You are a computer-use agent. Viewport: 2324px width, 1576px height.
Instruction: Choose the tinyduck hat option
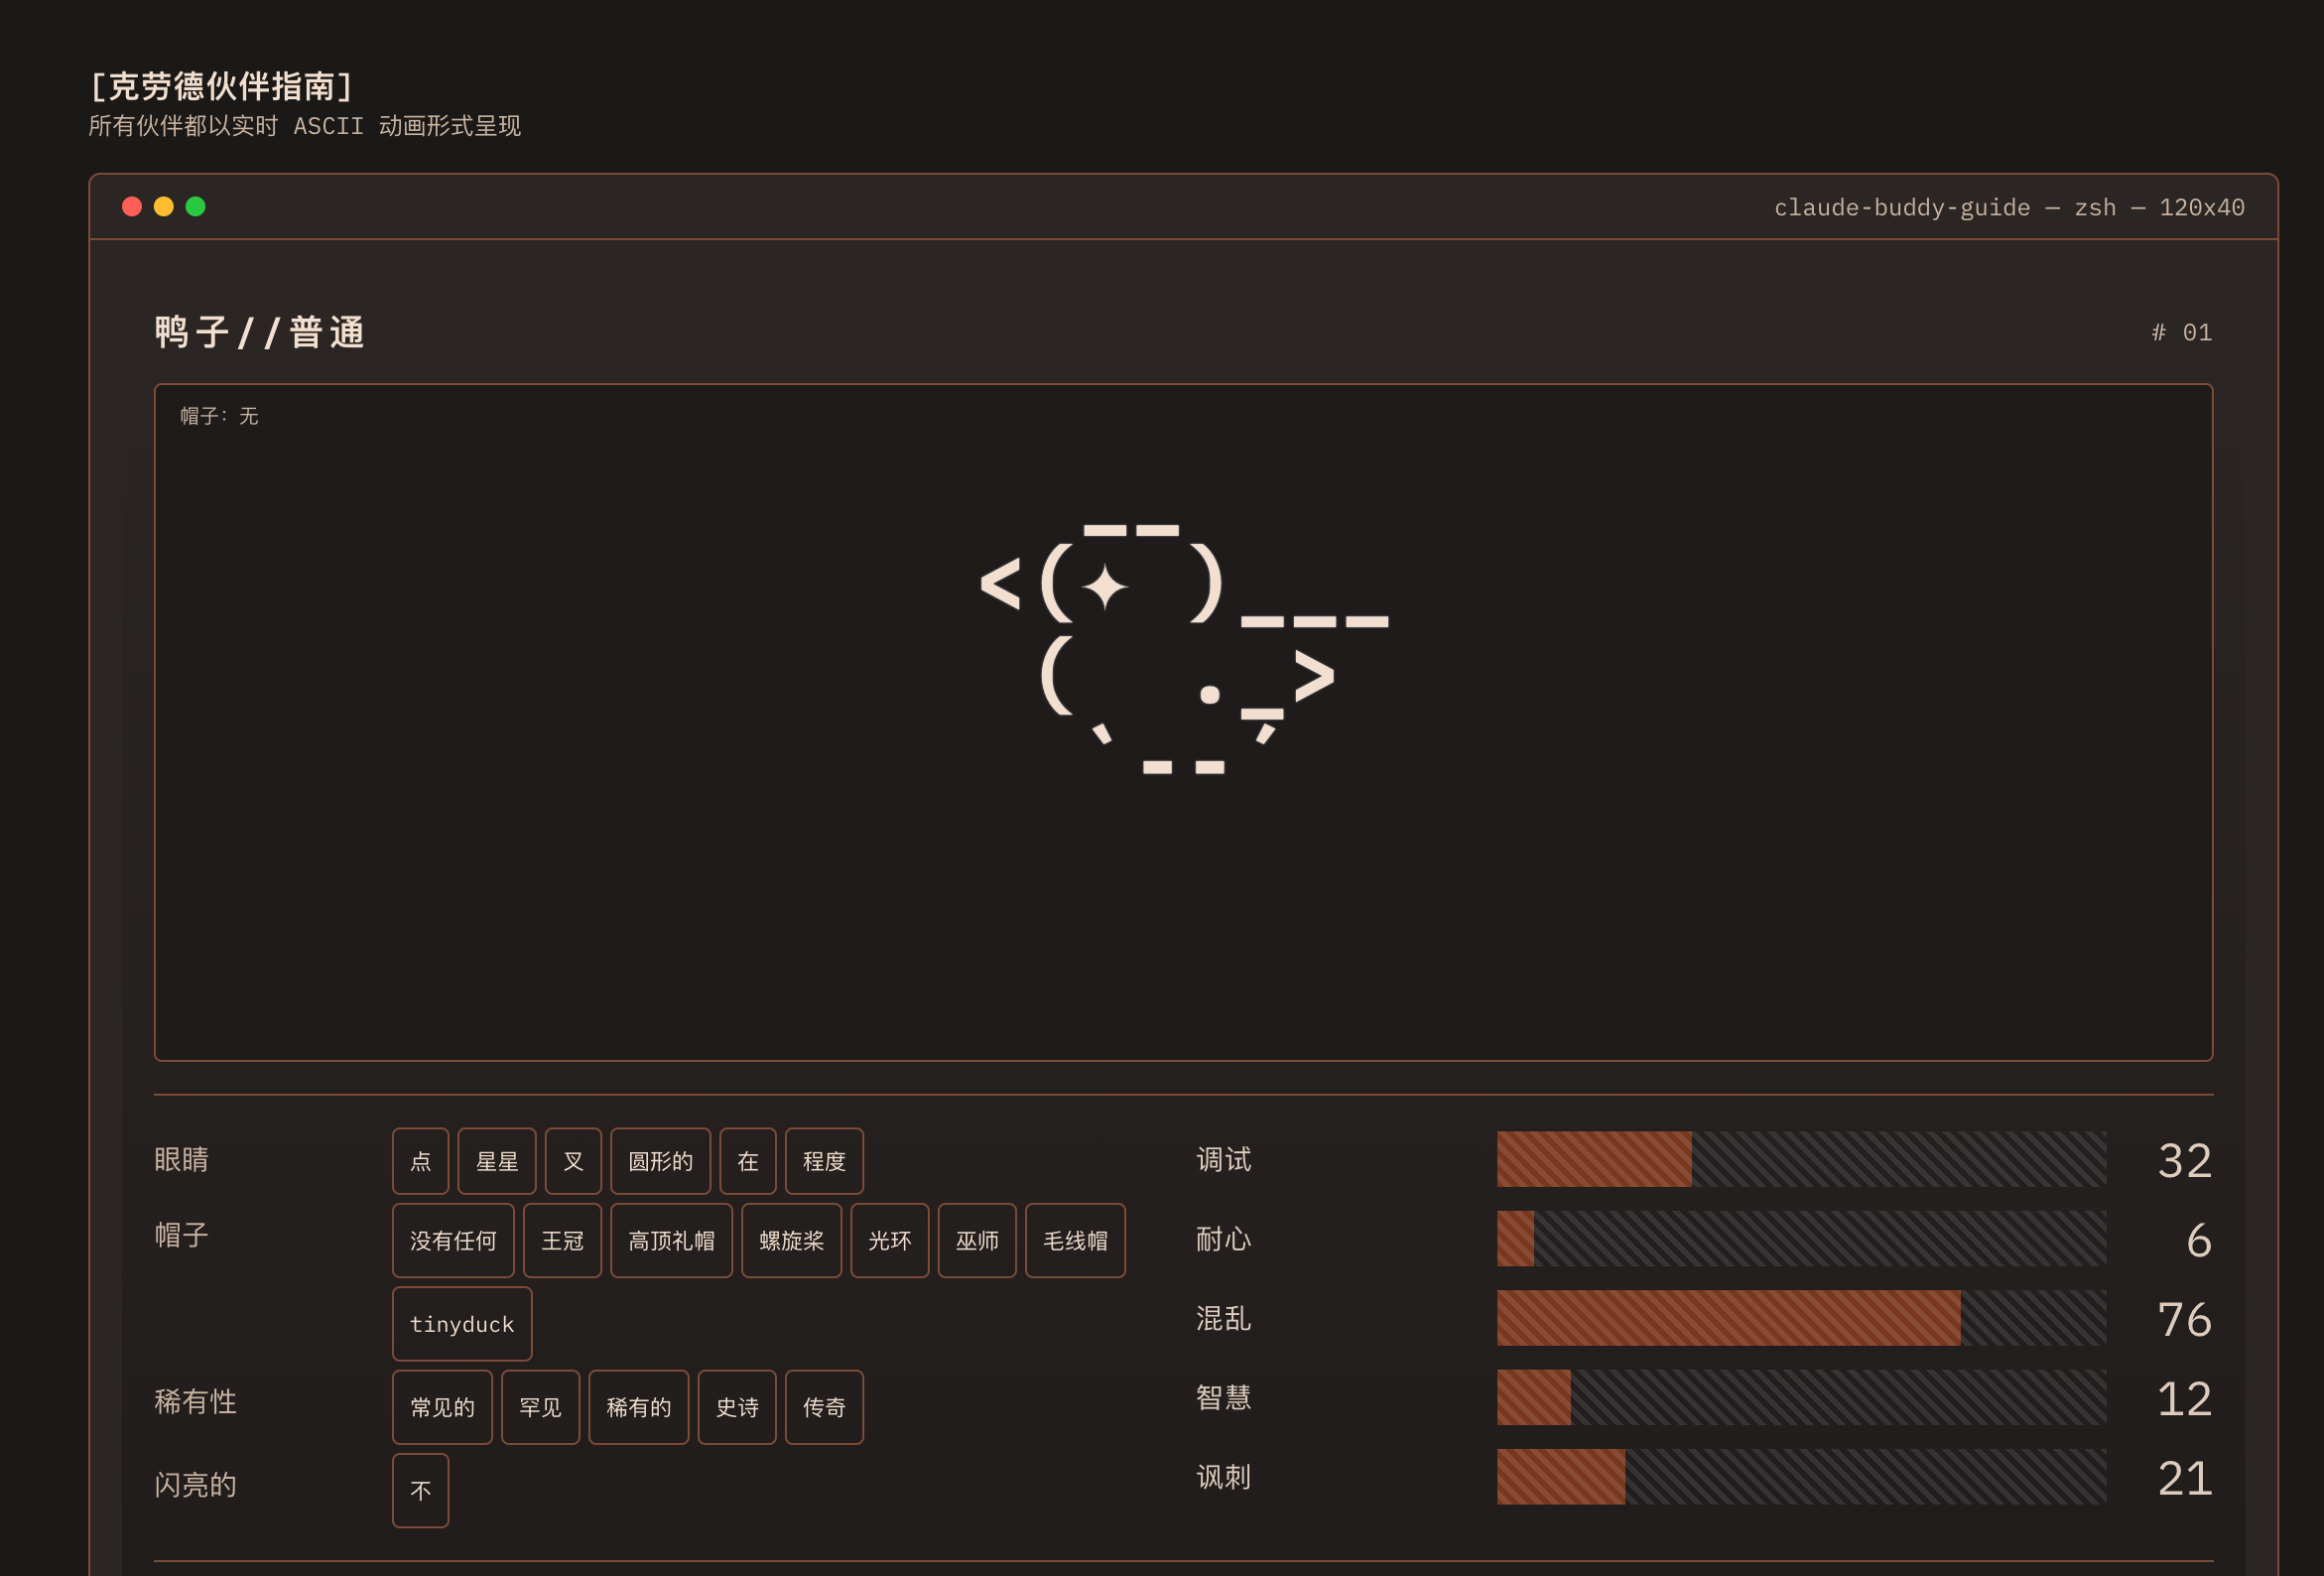pos(461,1324)
